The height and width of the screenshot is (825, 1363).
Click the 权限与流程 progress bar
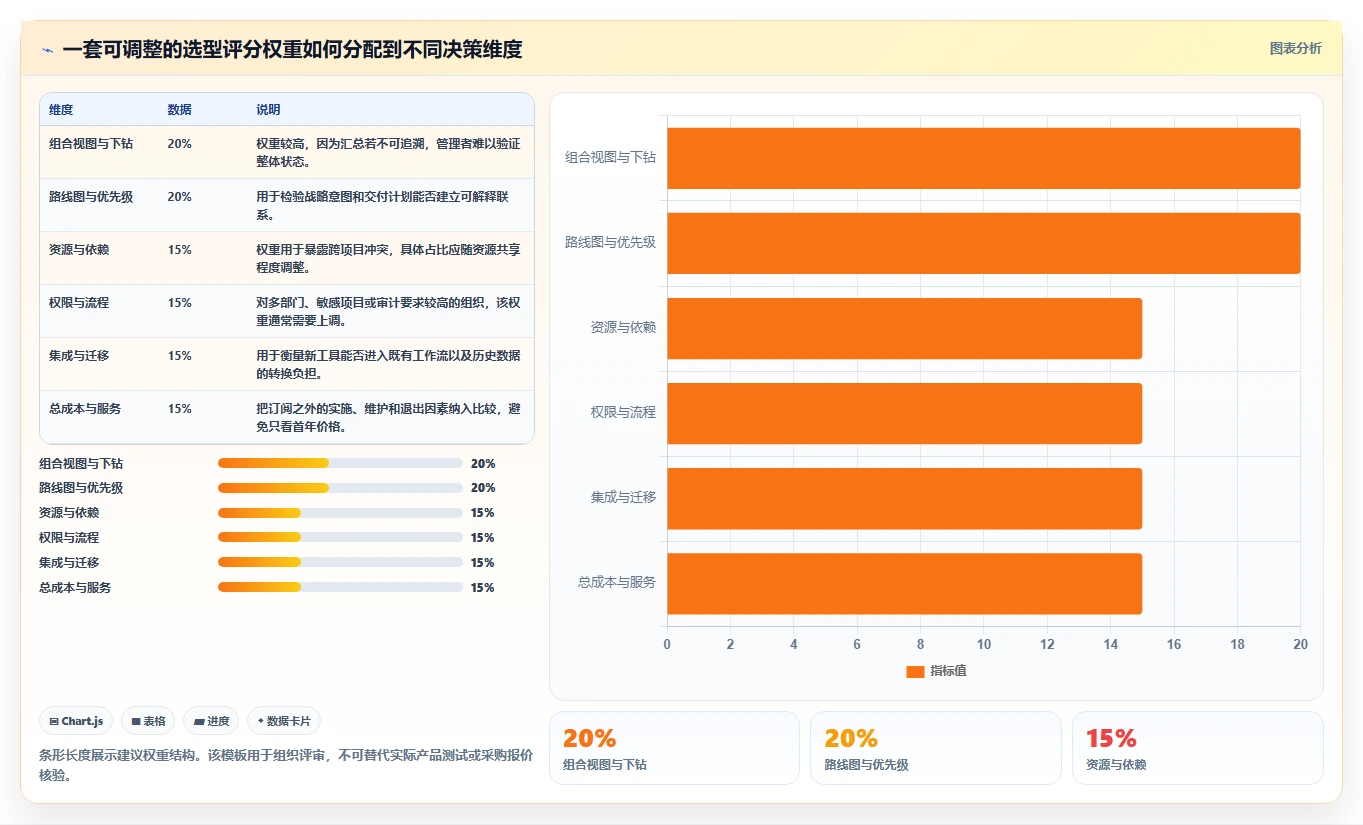pos(340,538)
